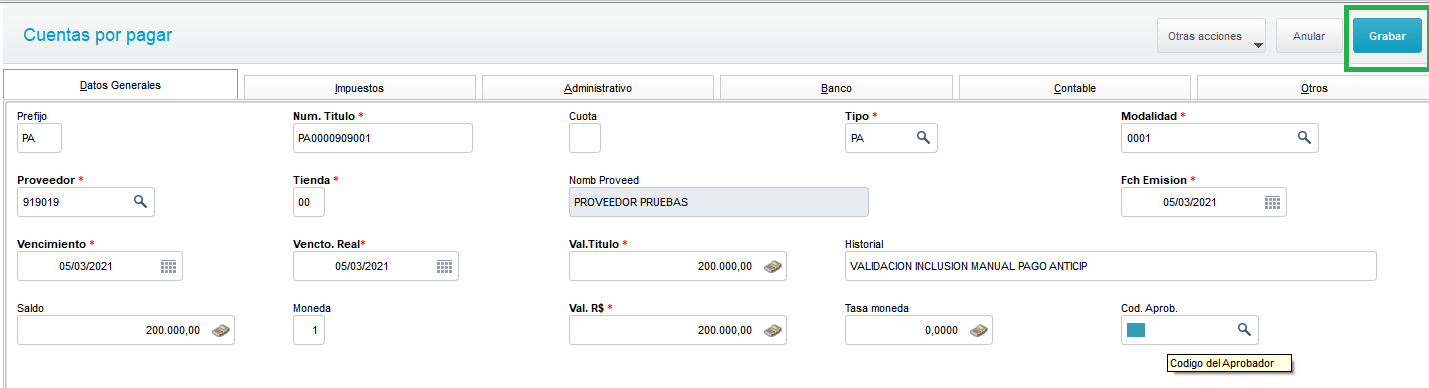Select the empty Cuota field
The image size is (1429, 388).
pos(585,138)
